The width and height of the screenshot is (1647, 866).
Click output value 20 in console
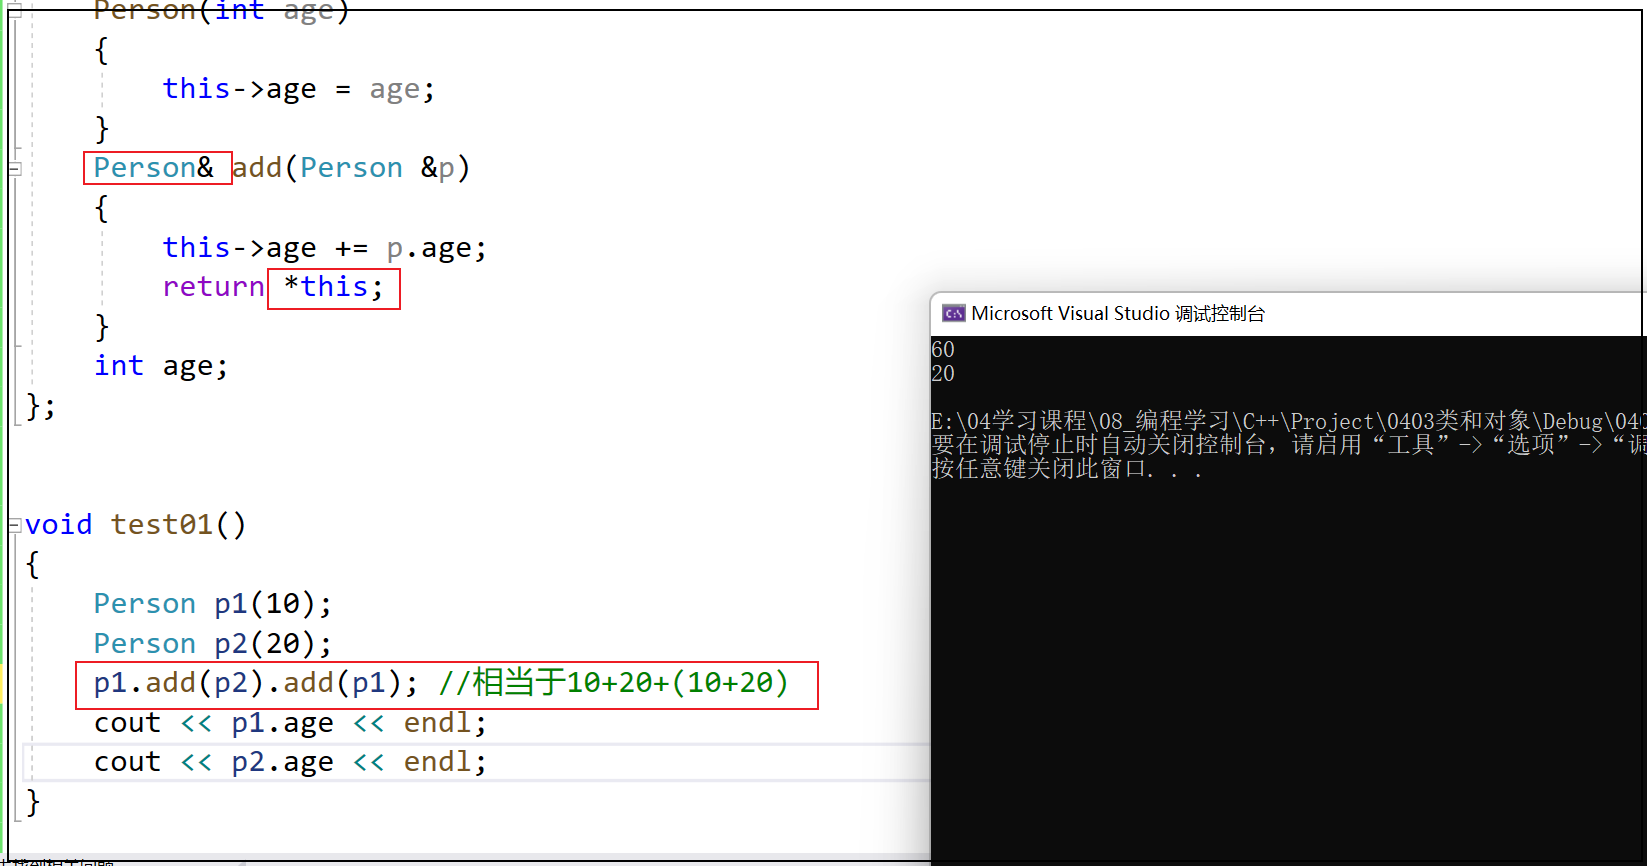point(943,374)
